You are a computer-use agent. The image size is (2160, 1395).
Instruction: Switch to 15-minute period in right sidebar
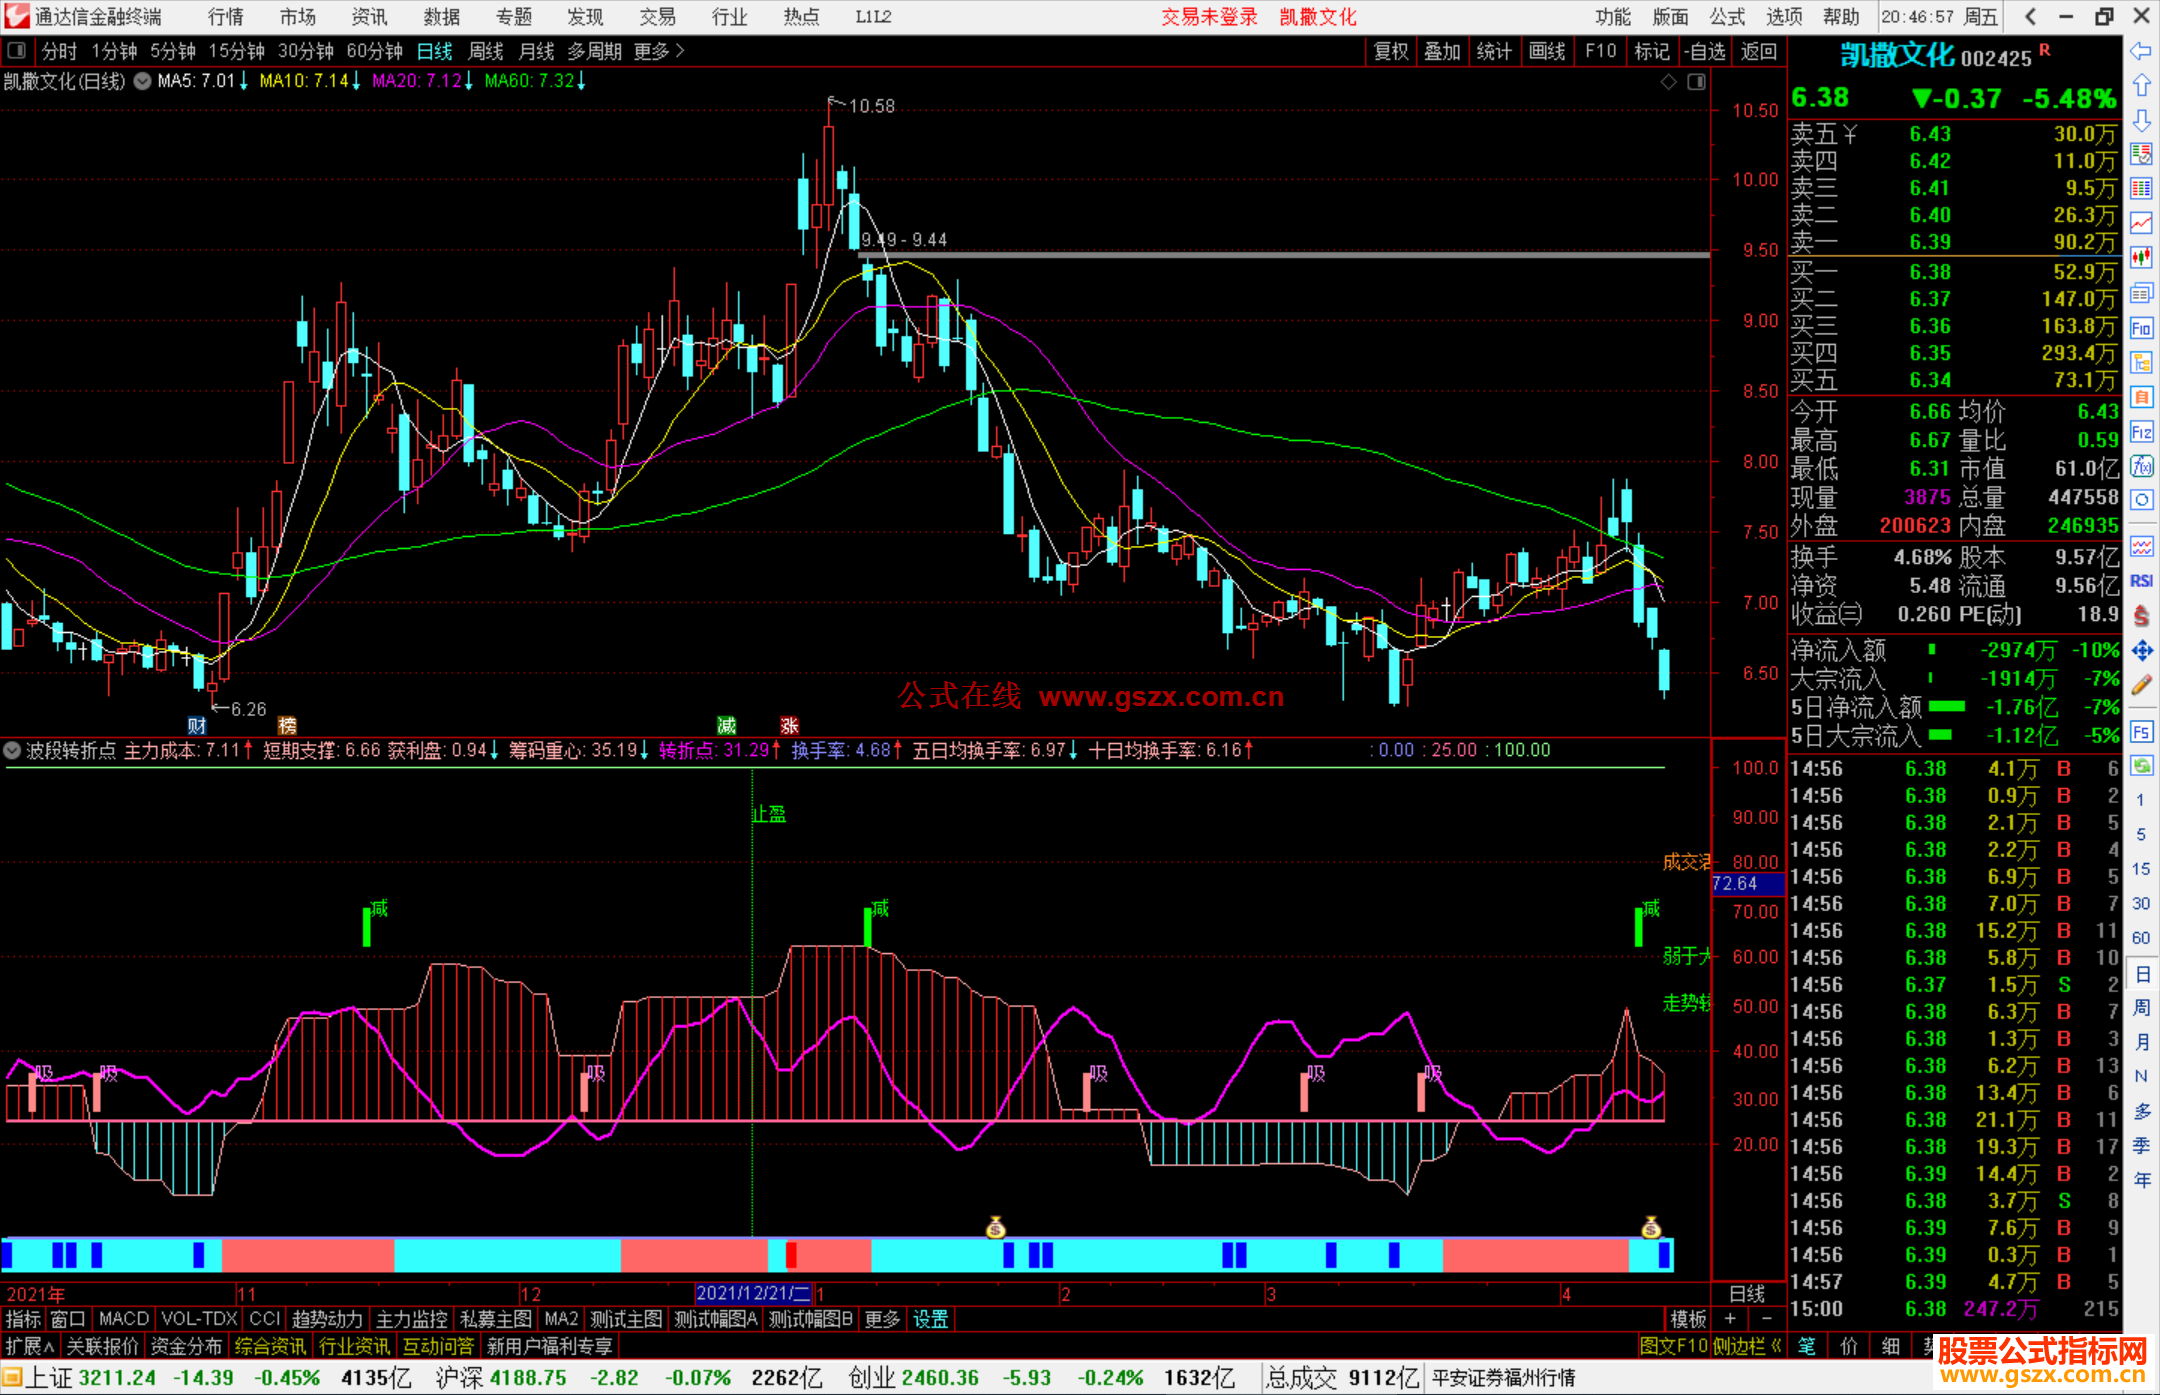pos(2140,868)
